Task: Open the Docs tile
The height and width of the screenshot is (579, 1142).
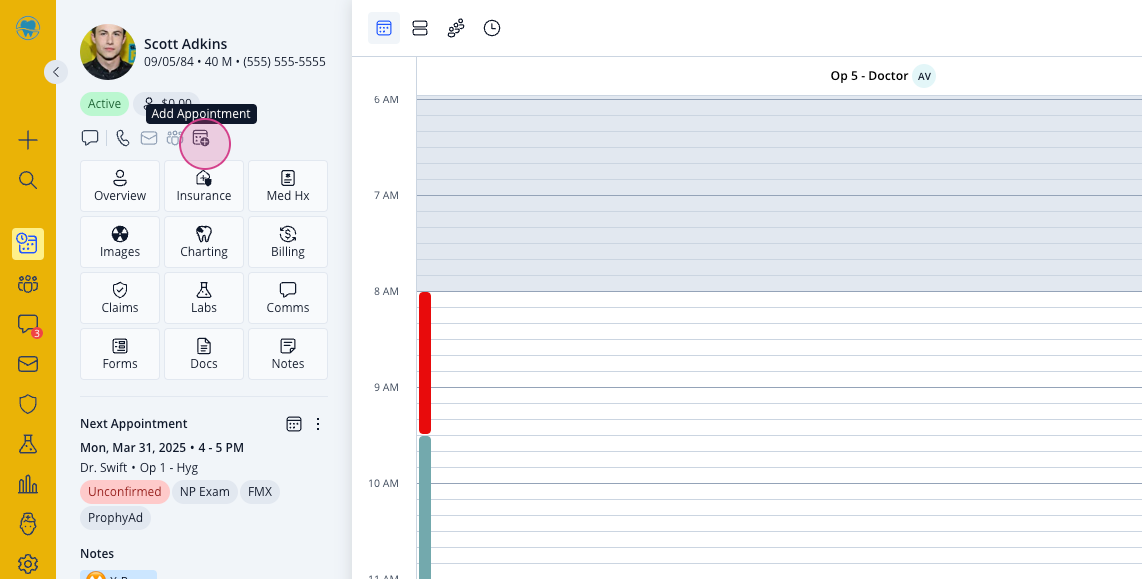Action: 204,355
